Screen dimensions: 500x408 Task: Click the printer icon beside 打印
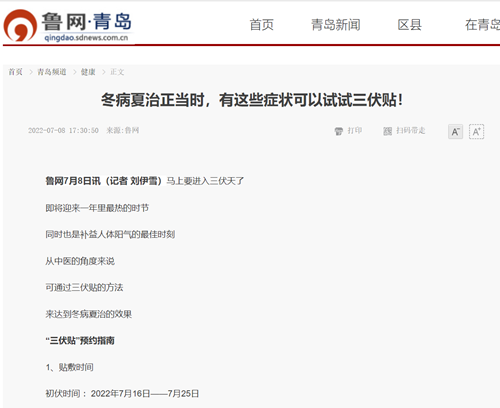(339, 131)
